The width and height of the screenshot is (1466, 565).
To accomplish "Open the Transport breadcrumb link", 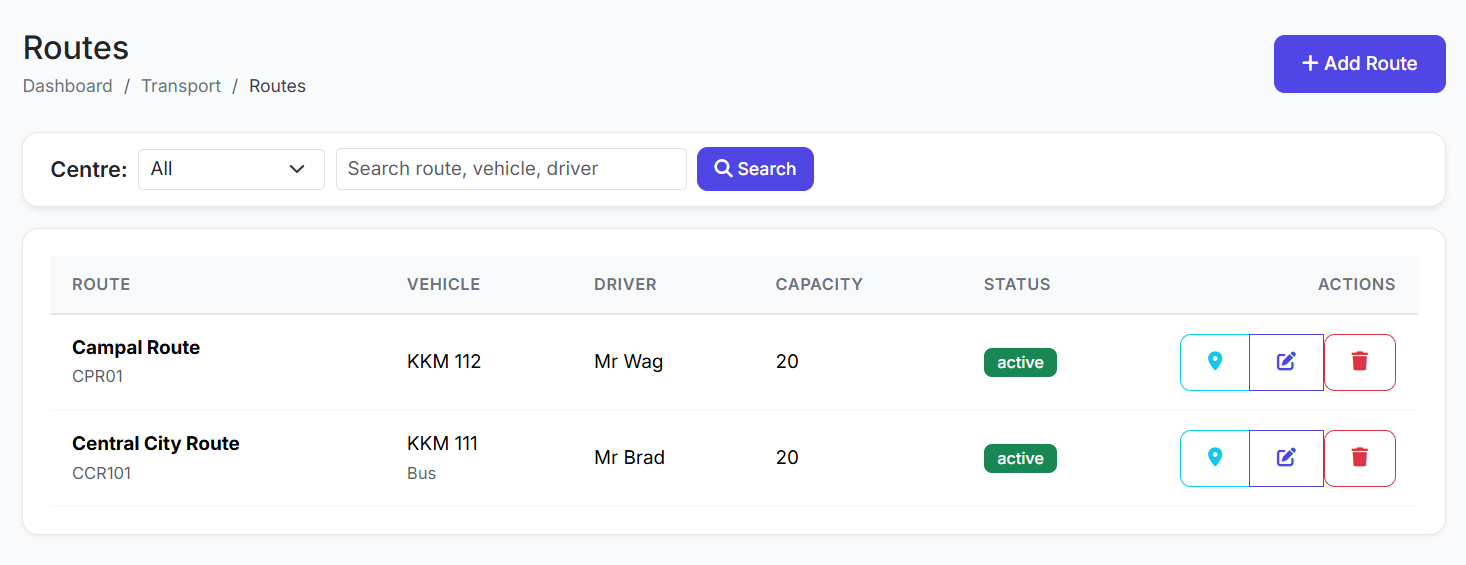I will coord(181,86).
